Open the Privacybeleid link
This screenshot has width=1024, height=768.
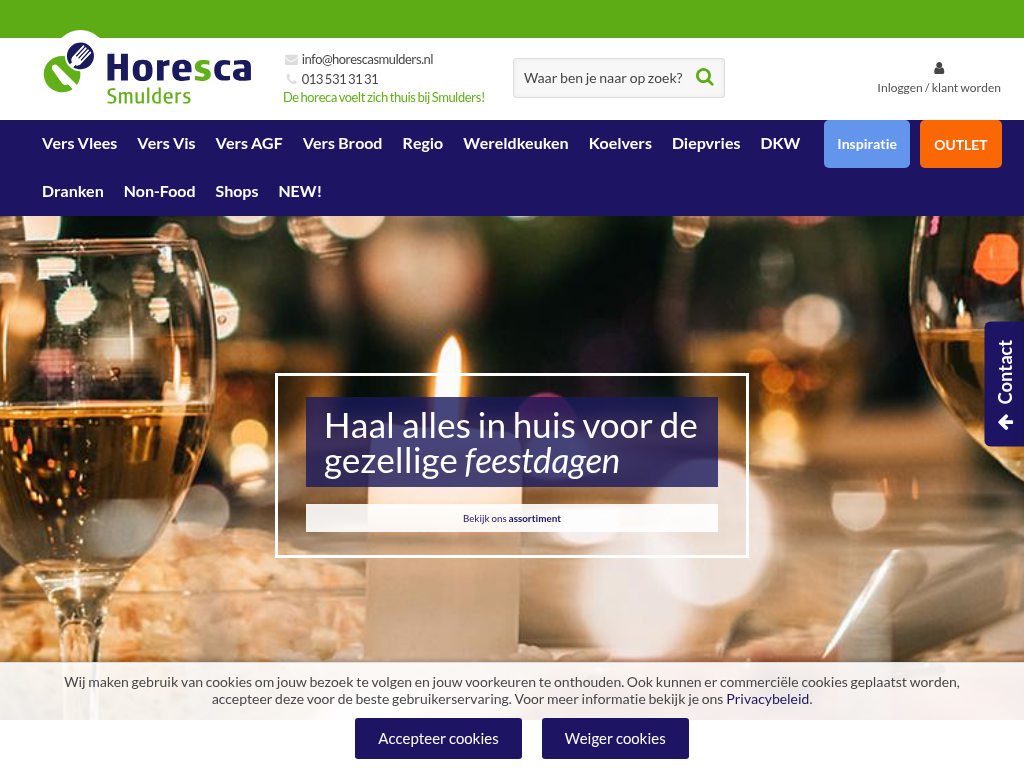click(x=767, y=699)
